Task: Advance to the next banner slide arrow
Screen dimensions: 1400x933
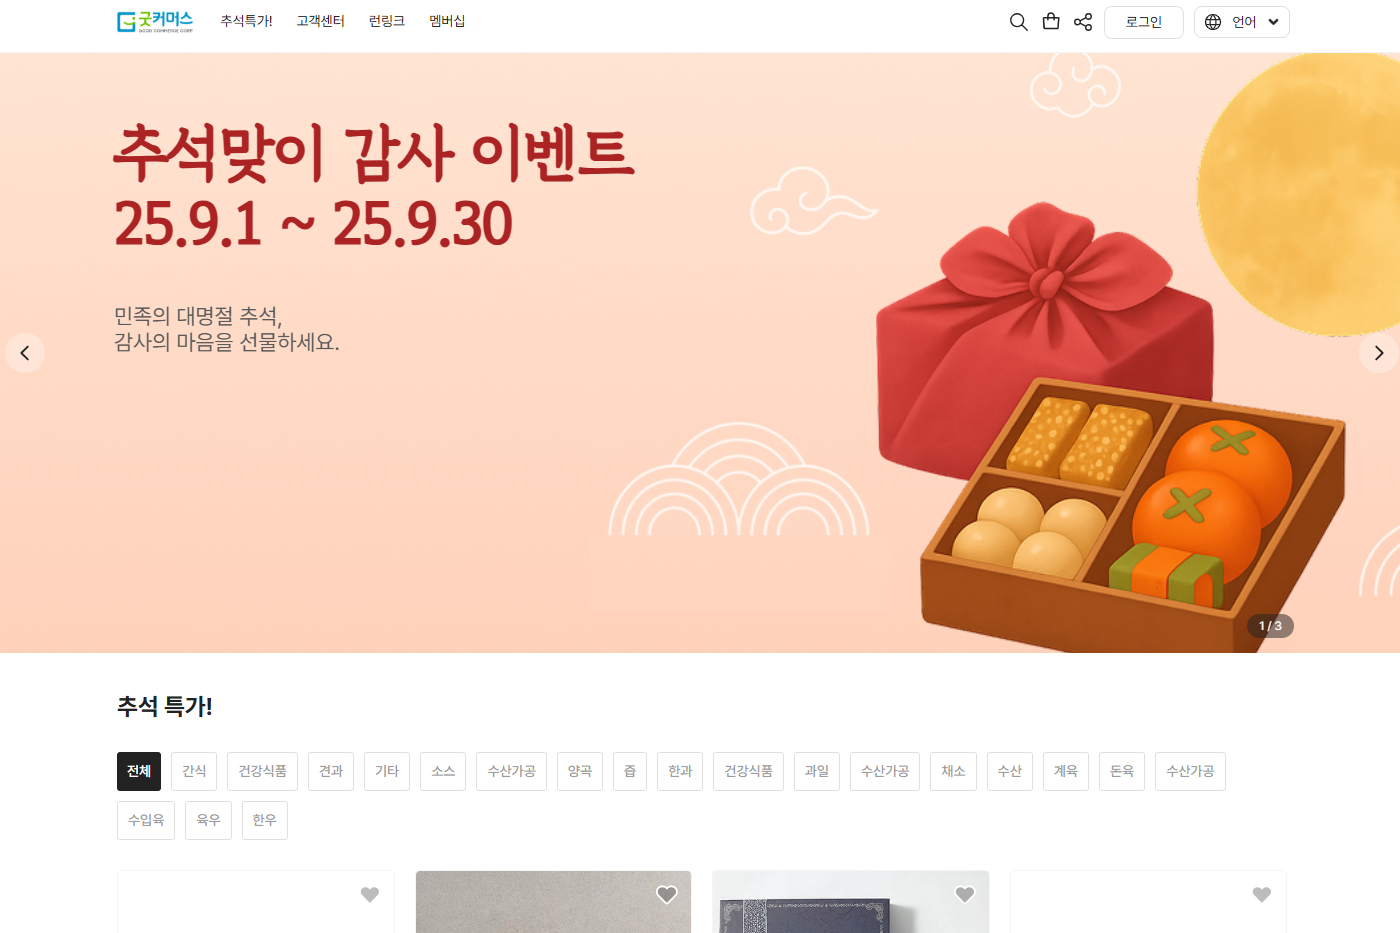Action: point(1378,353)
